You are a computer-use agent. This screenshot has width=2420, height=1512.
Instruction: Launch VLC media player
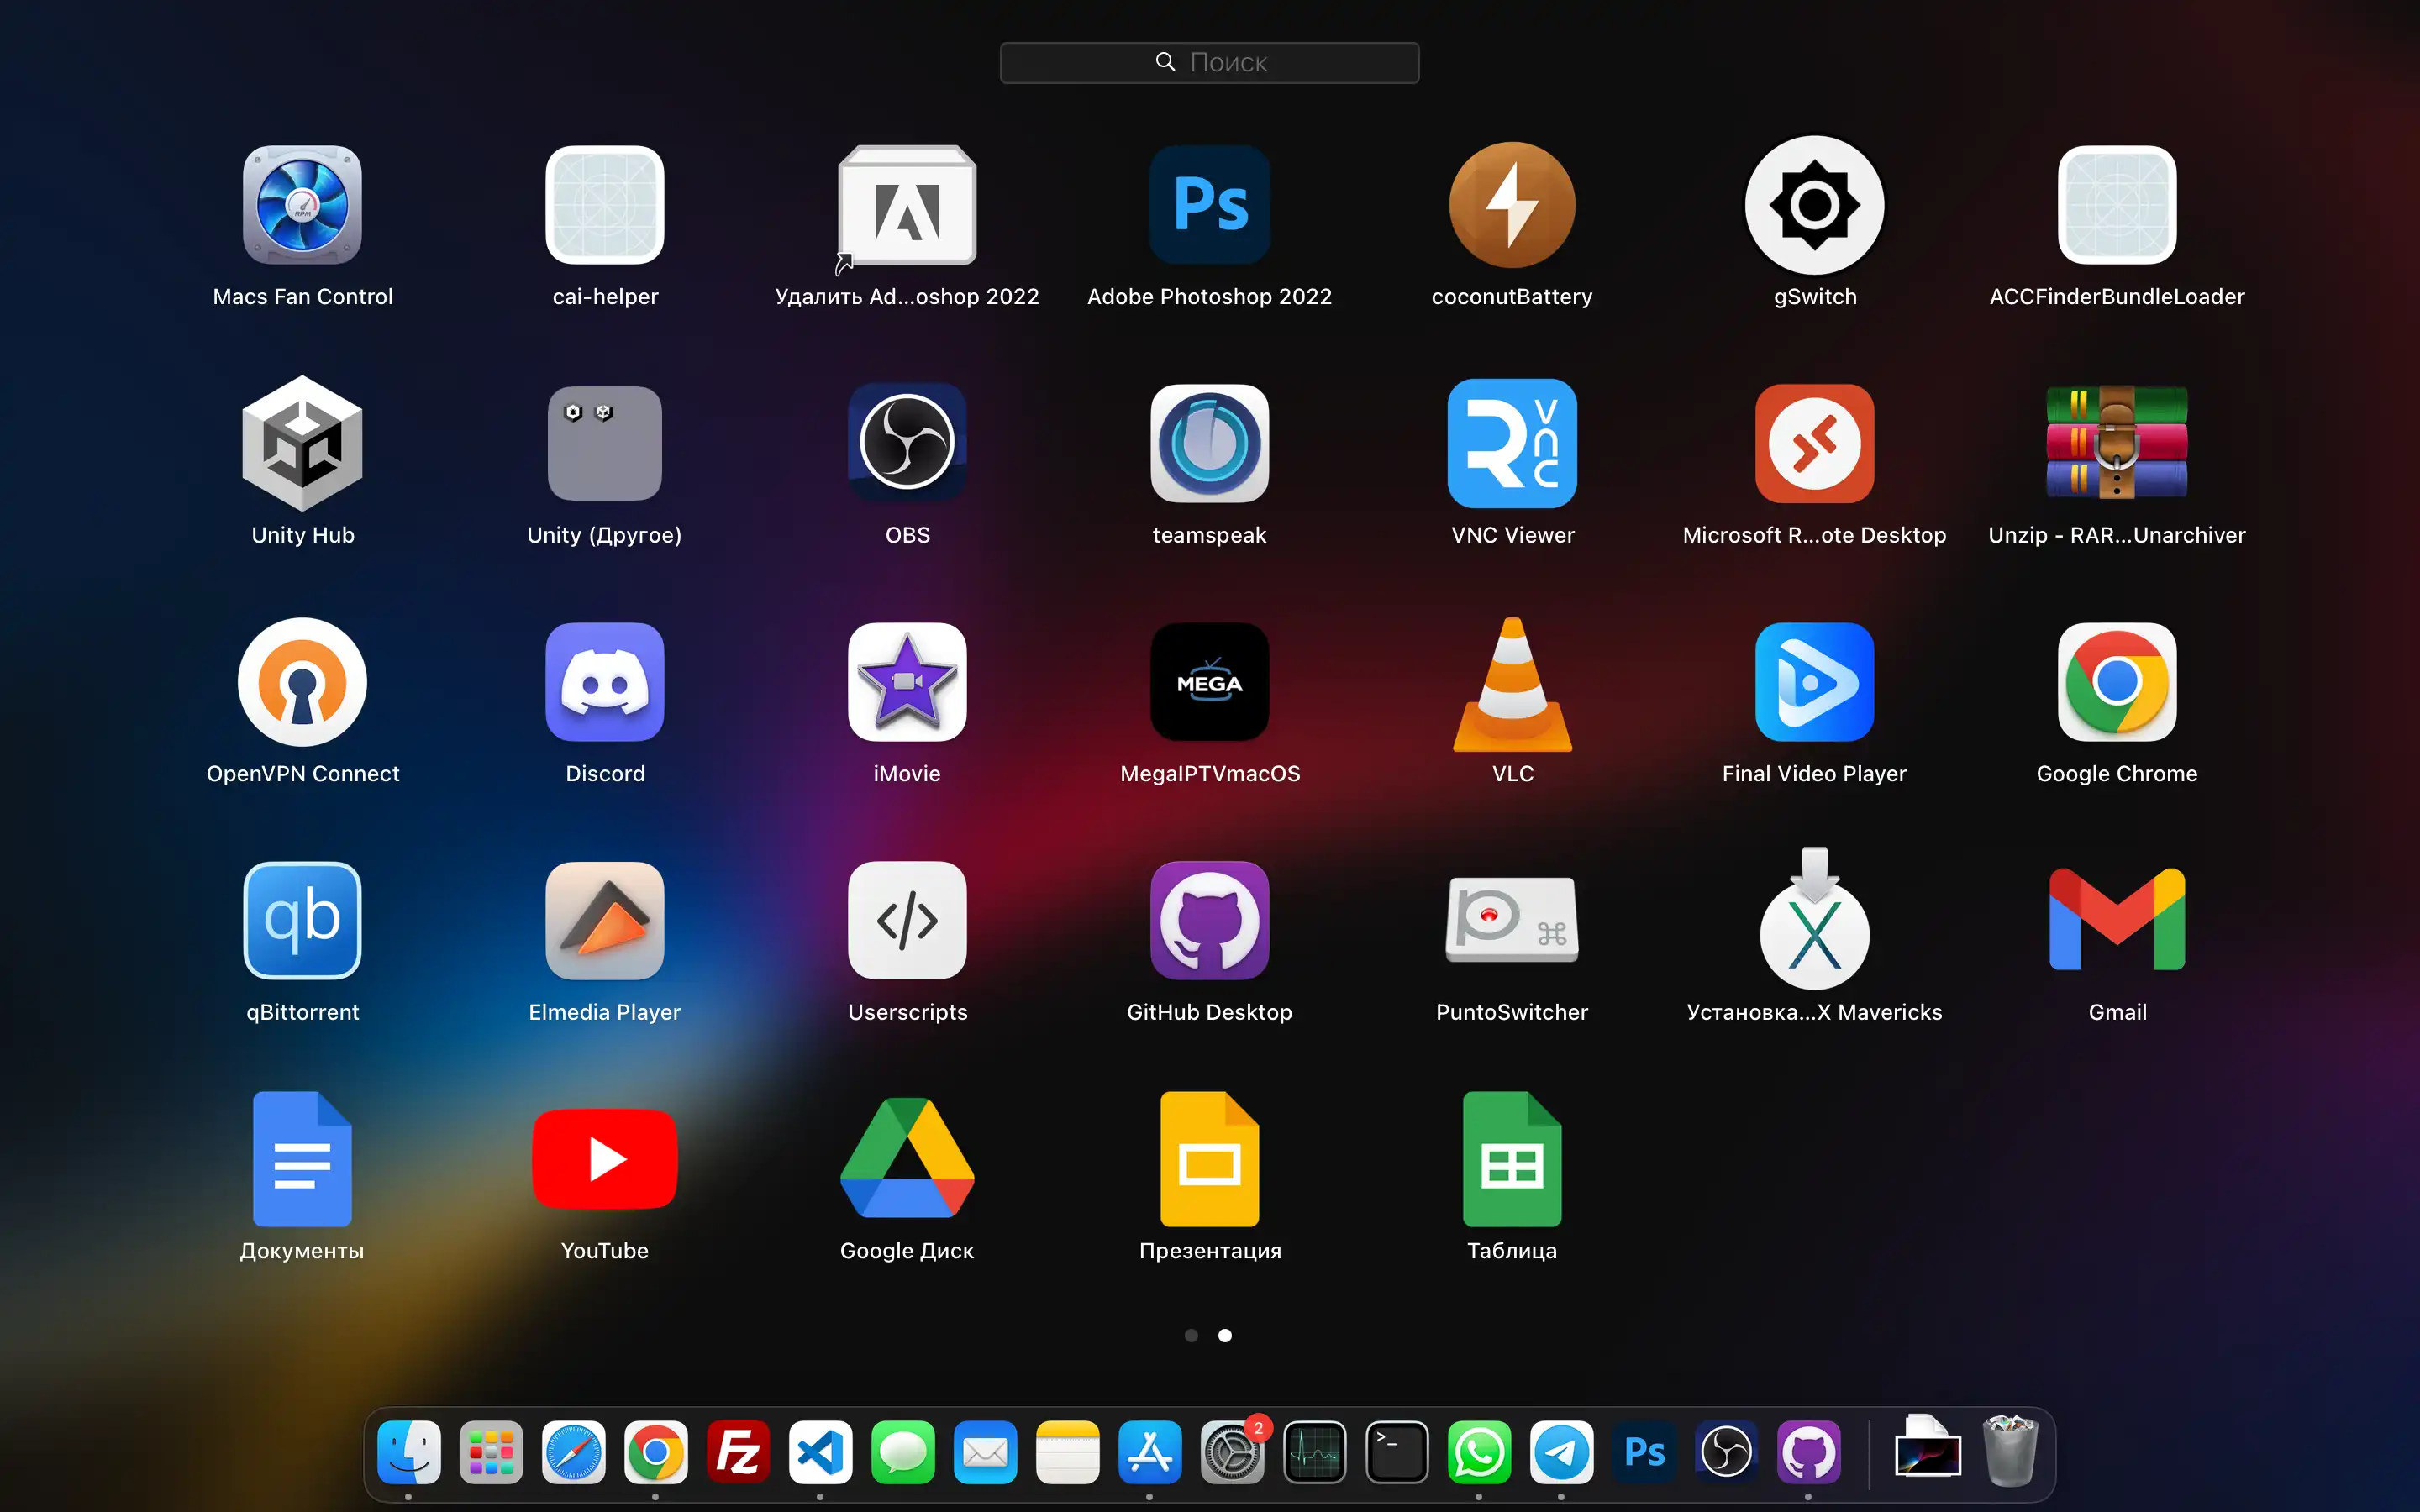pos(1512,684)
